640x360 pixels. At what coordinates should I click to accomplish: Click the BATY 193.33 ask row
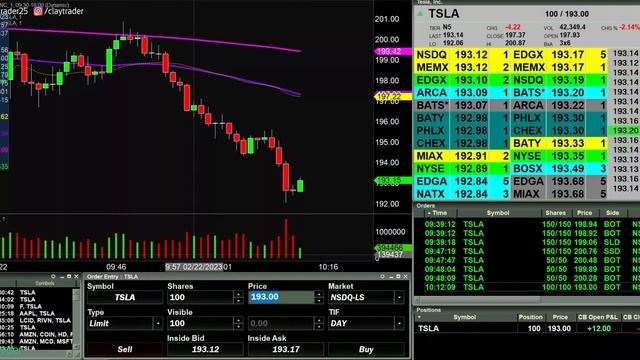coord(559,143)
